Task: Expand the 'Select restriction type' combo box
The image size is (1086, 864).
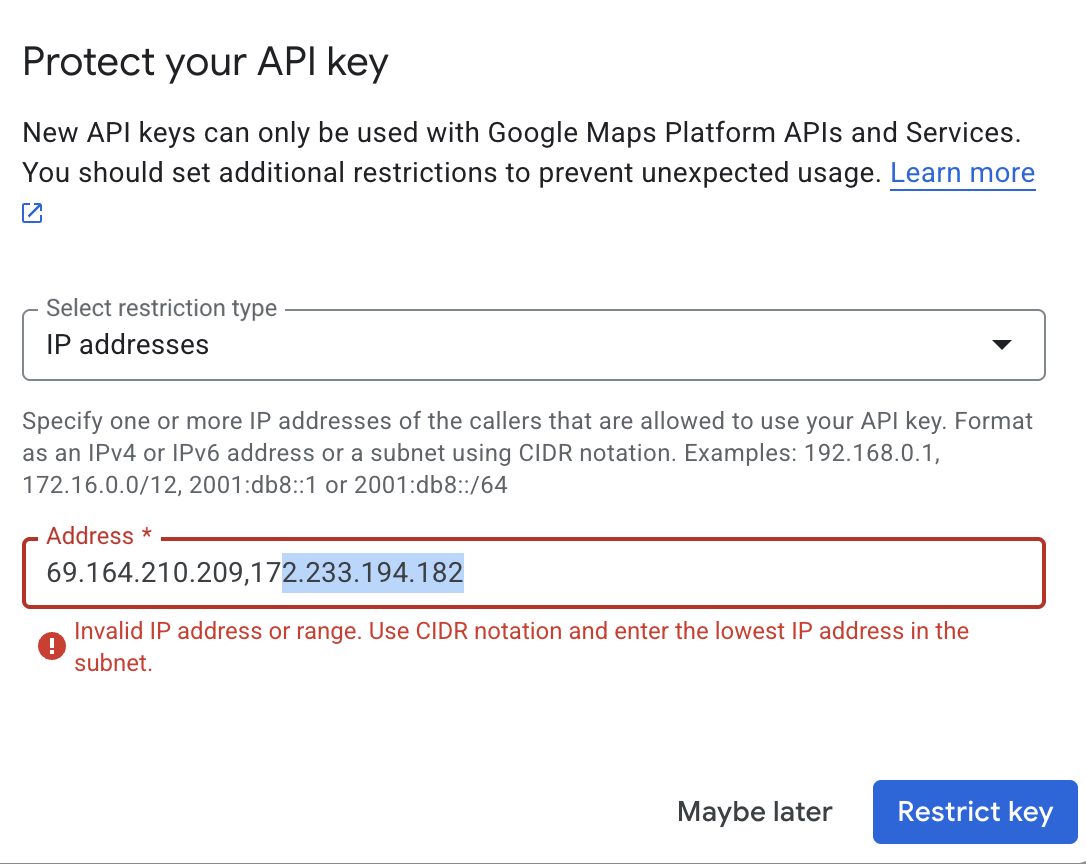Action: pyautogui.click(x=533, y=344)
